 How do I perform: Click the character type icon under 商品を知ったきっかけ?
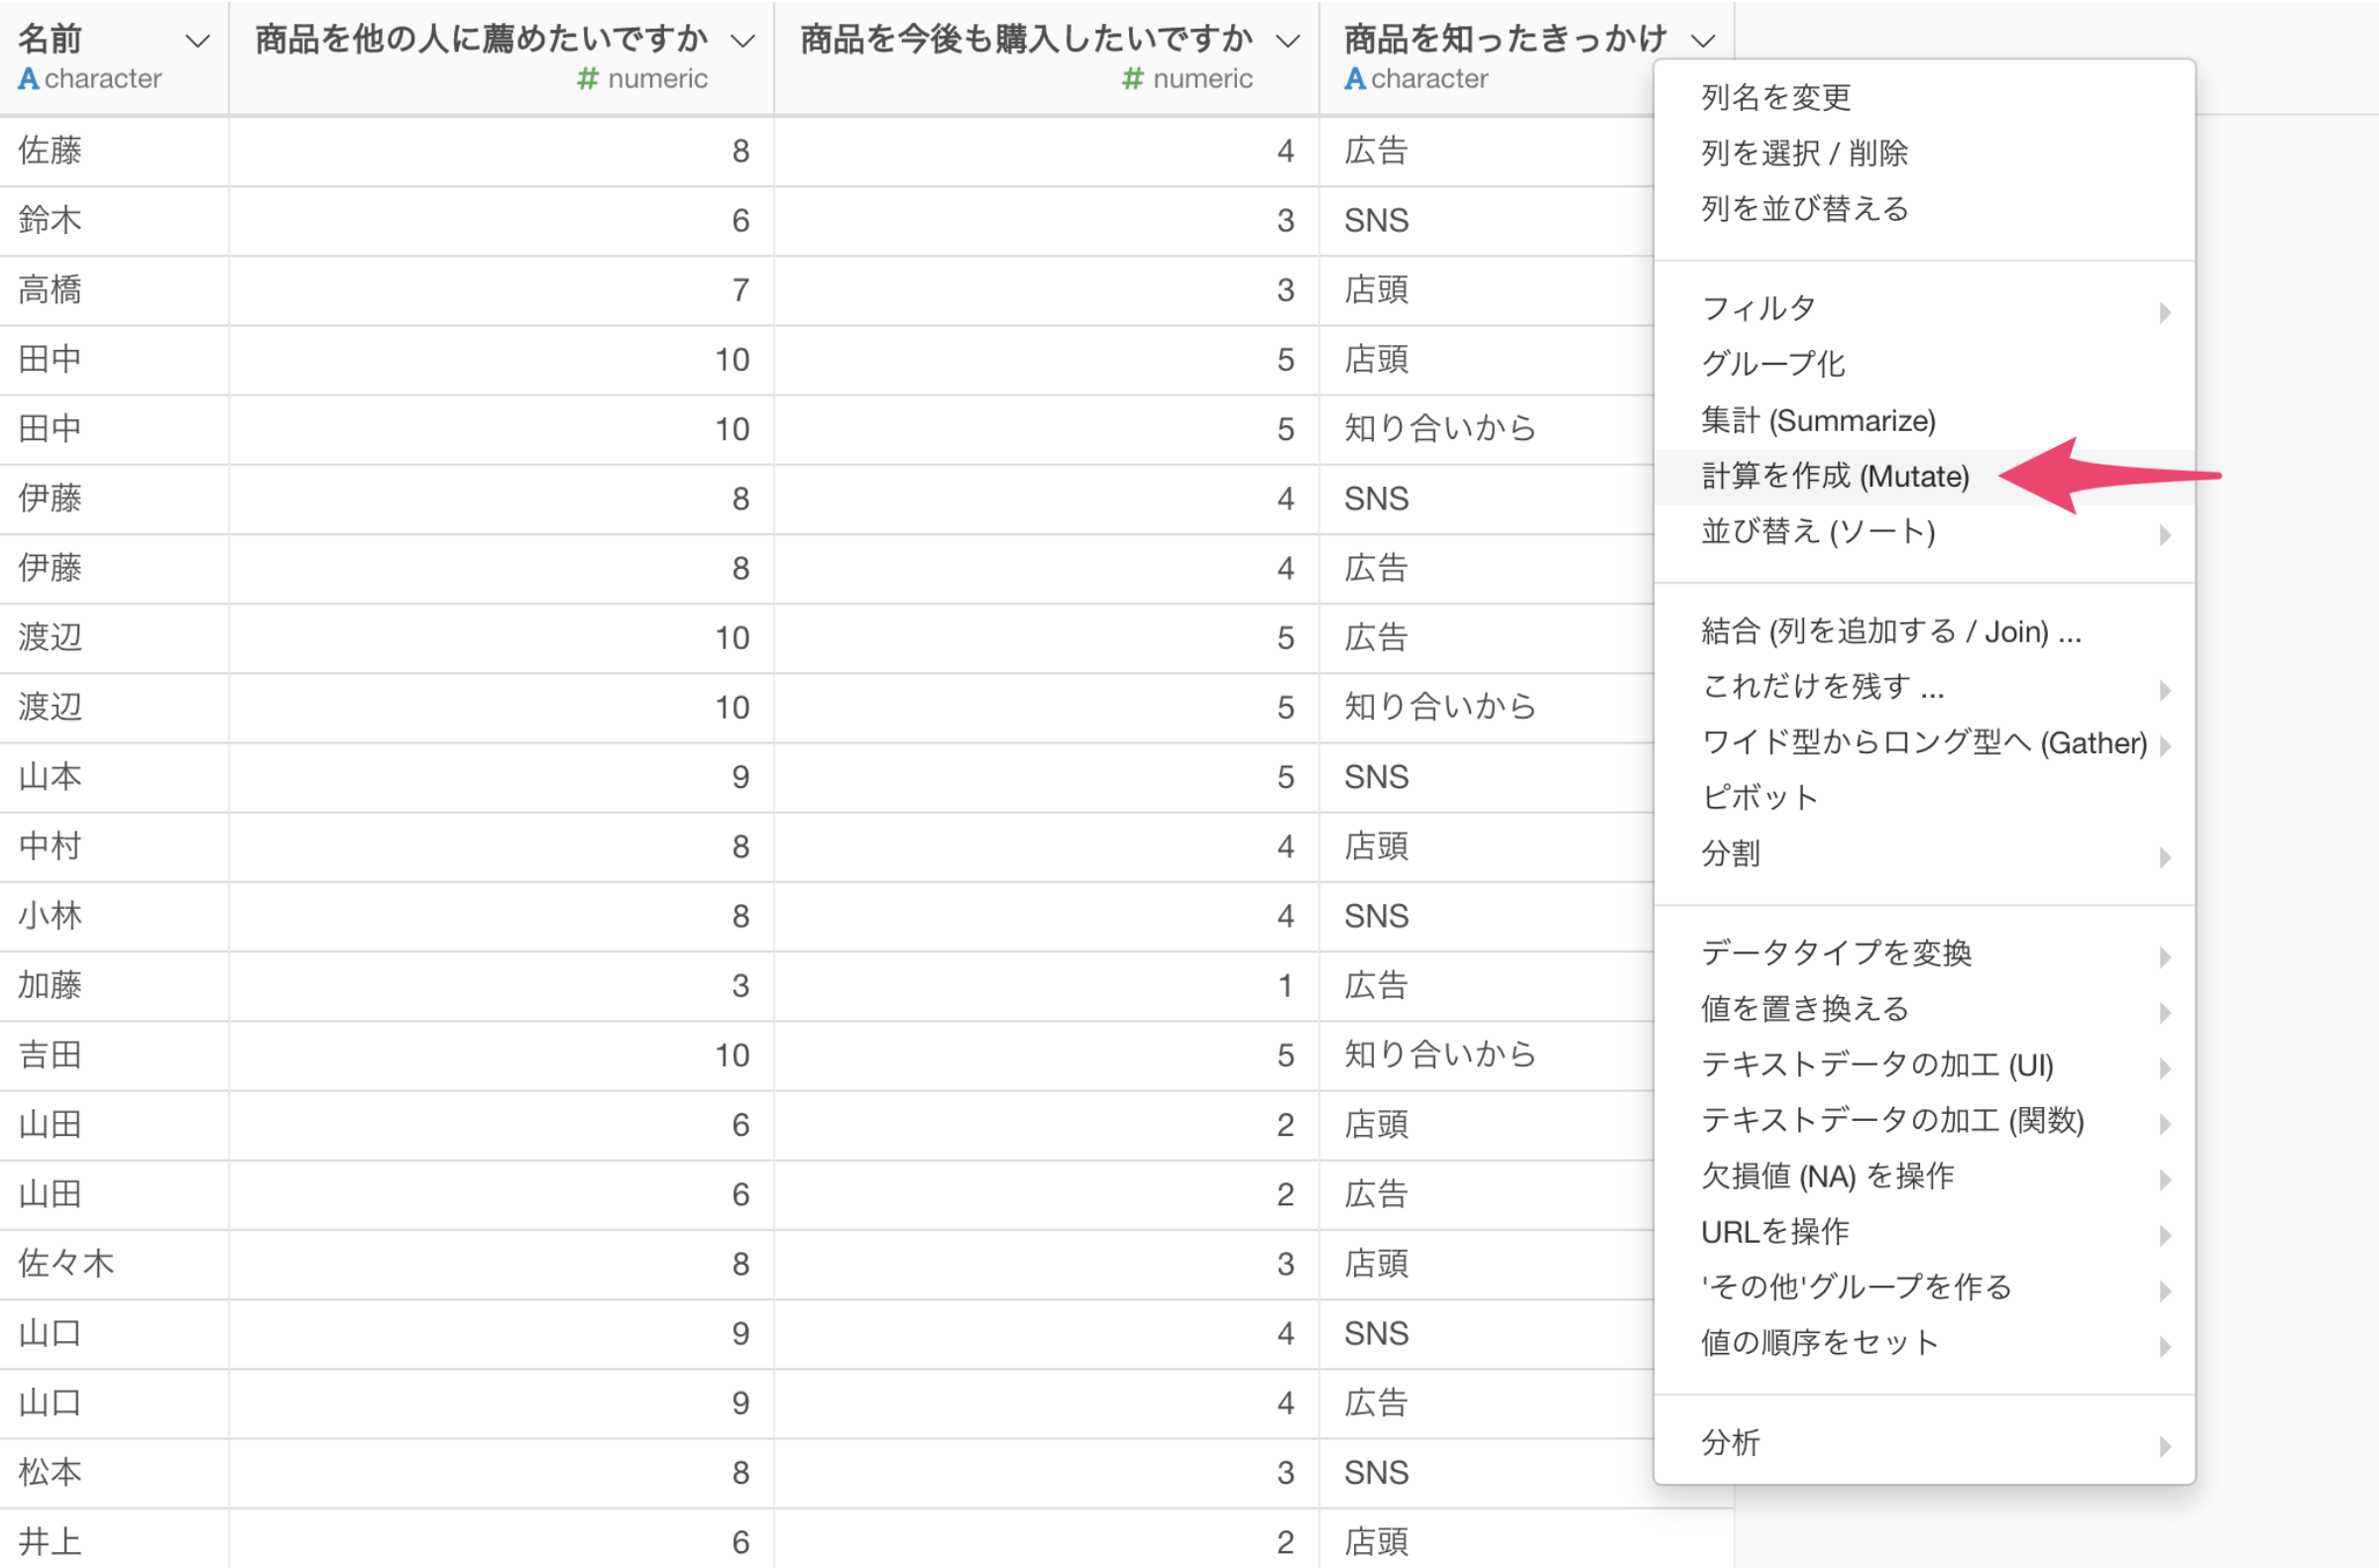1355,78
